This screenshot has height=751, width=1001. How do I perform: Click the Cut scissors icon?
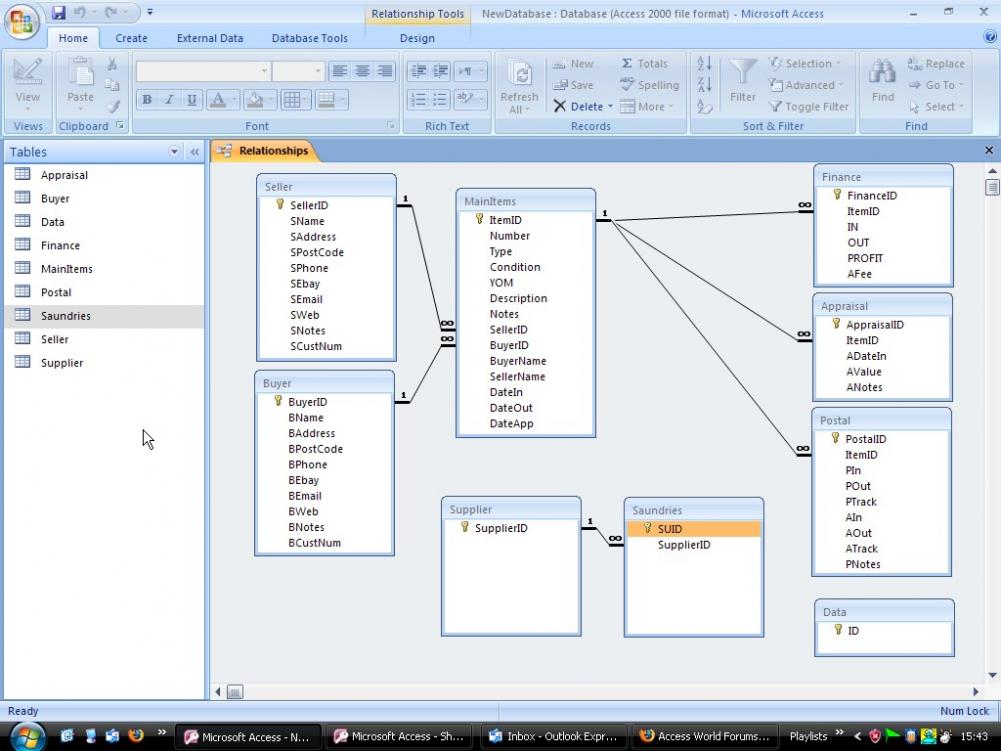point(112,64)
